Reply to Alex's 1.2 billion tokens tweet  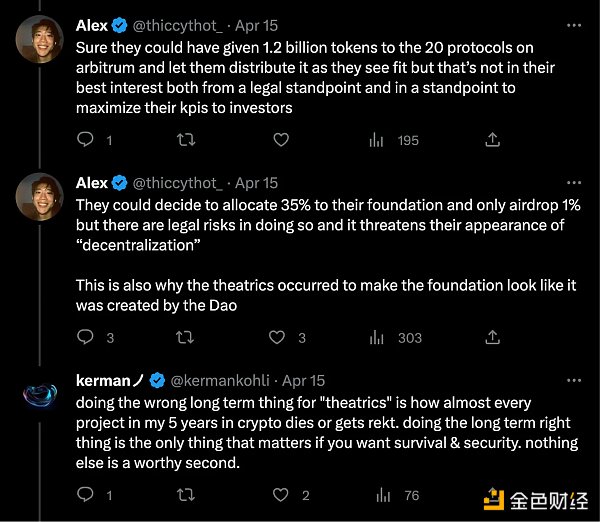[x=85, y=141]
